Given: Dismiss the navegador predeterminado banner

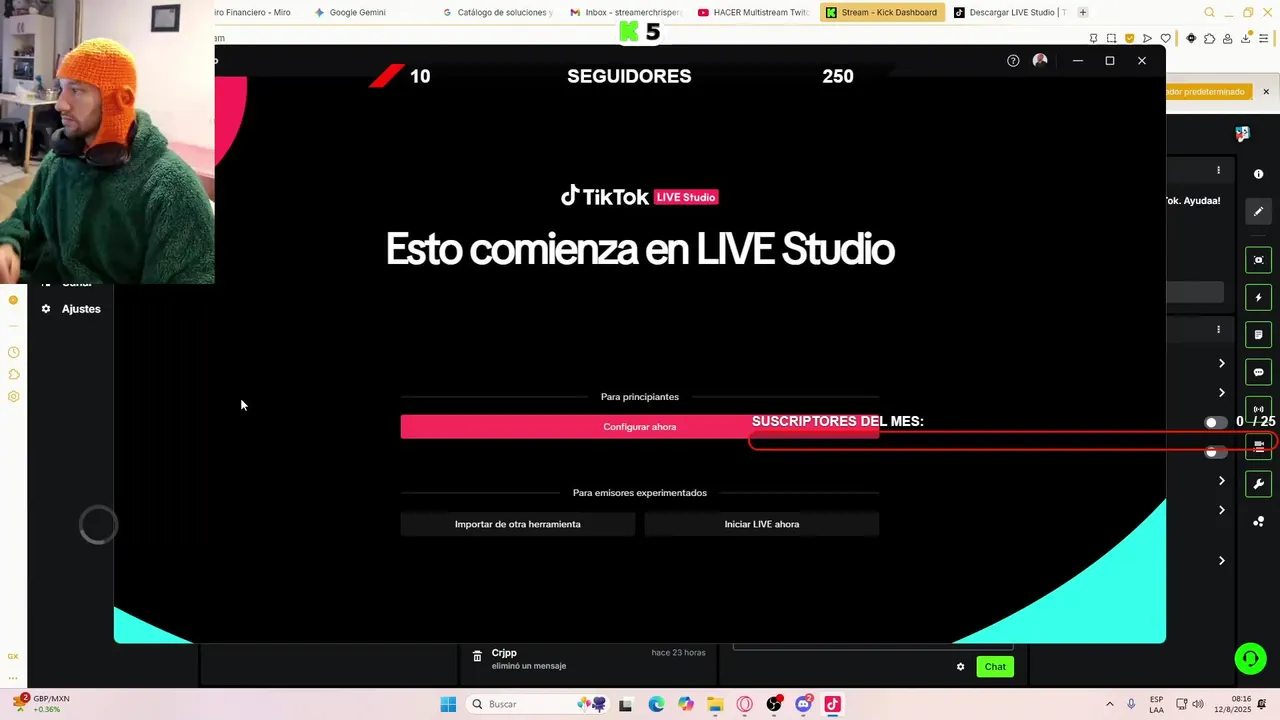Looking at the screenshot, I should tap(1266, 91).
